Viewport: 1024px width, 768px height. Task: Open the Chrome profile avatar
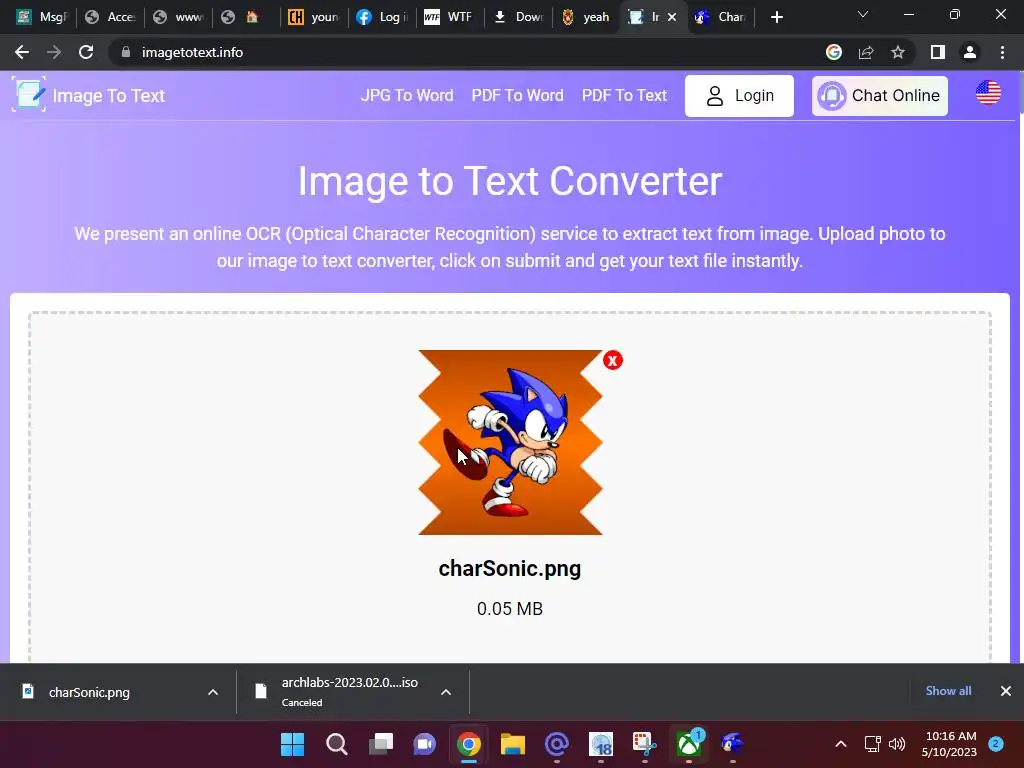click(970, 52)
